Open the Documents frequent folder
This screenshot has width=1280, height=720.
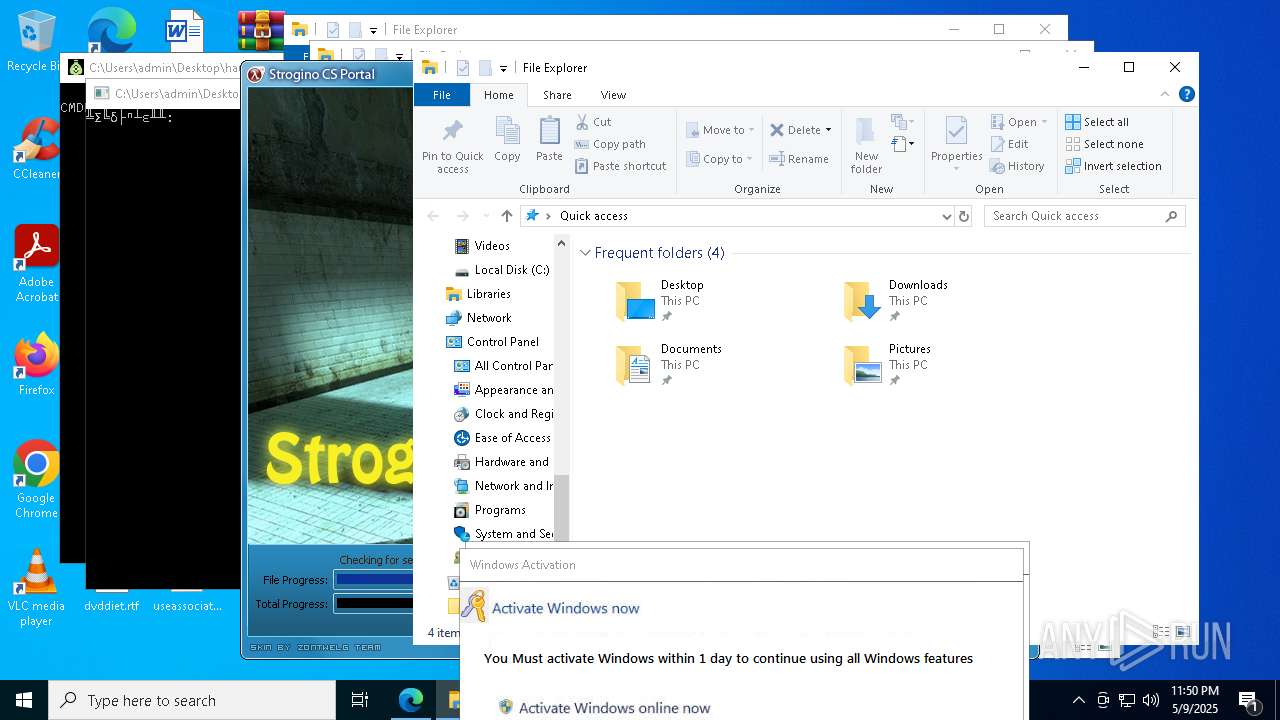tap(668, 364)
